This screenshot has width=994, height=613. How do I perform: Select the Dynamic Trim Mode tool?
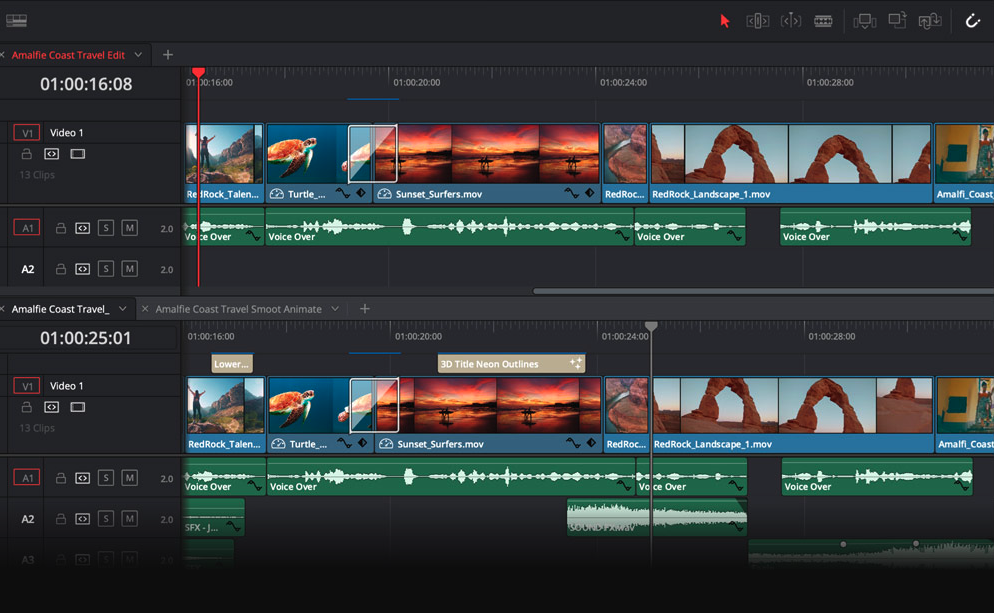tap(791, 20)
